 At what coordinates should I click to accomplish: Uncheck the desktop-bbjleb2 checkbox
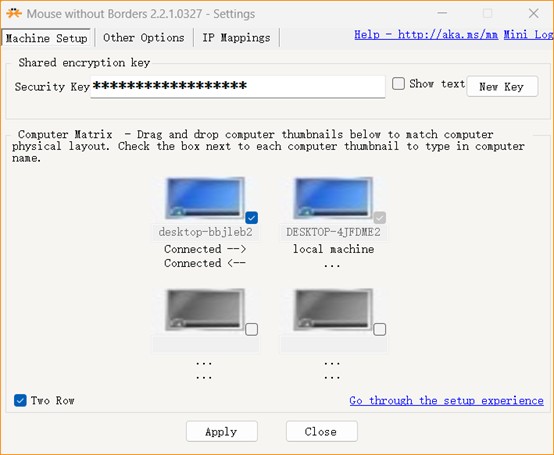[251, 218]
